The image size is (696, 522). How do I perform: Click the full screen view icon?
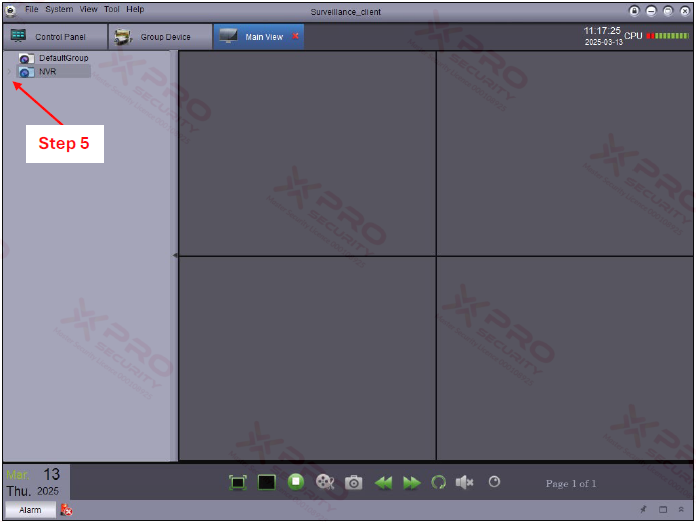coord(238,482)
